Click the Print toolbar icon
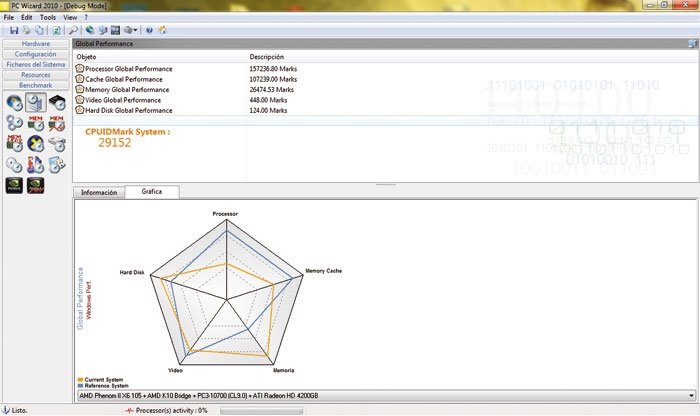 [x=27, y=30]
